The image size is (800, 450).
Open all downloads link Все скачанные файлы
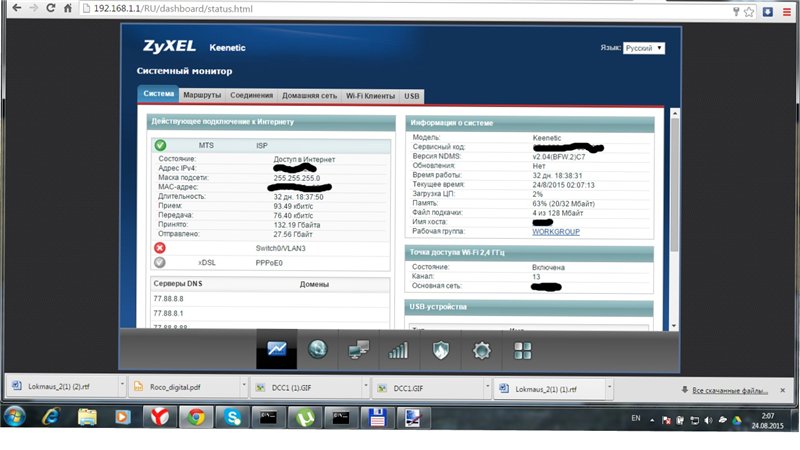(x=730, y=390)
